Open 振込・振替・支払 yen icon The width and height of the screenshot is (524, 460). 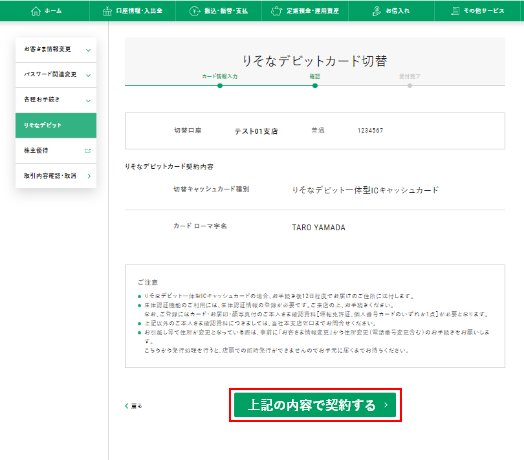(194, 11)
